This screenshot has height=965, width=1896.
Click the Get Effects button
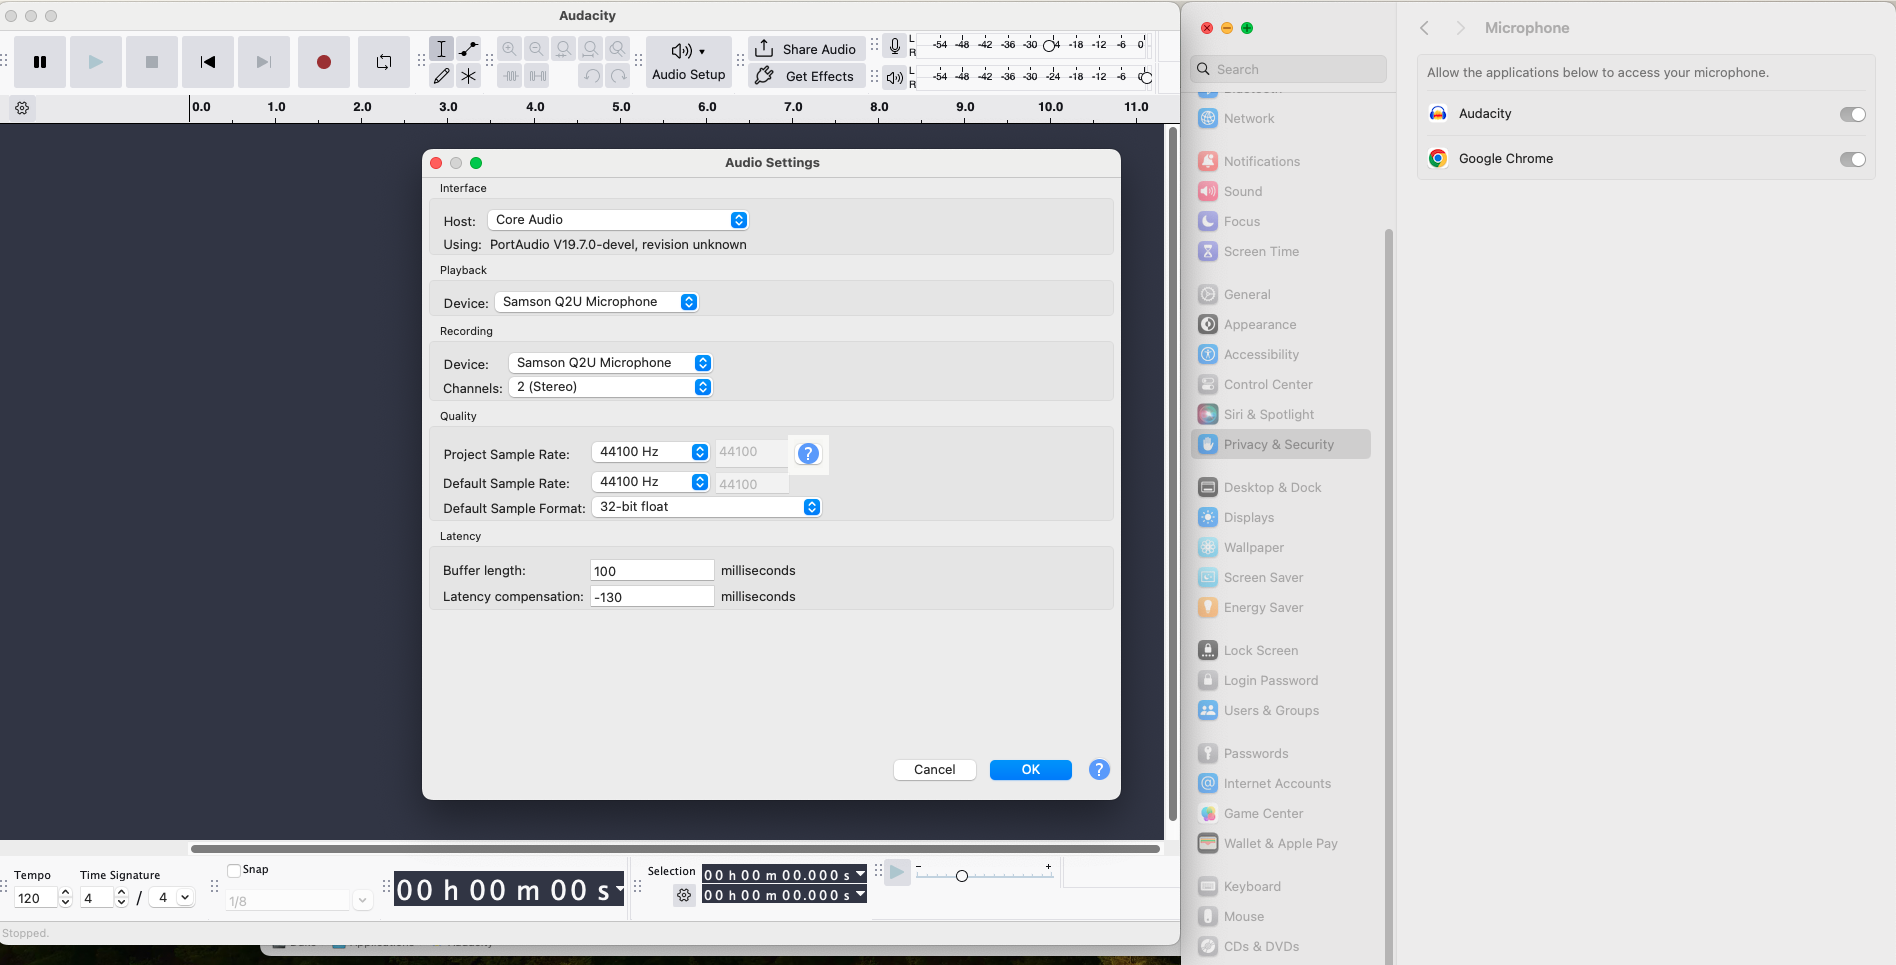[x=806, y=76]
